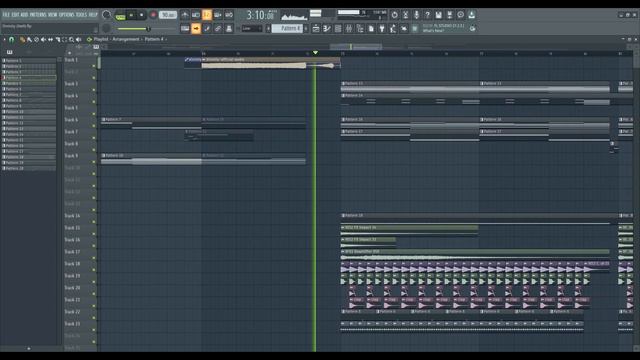Click the Play button
640x360 pixels.
(131, 15)
